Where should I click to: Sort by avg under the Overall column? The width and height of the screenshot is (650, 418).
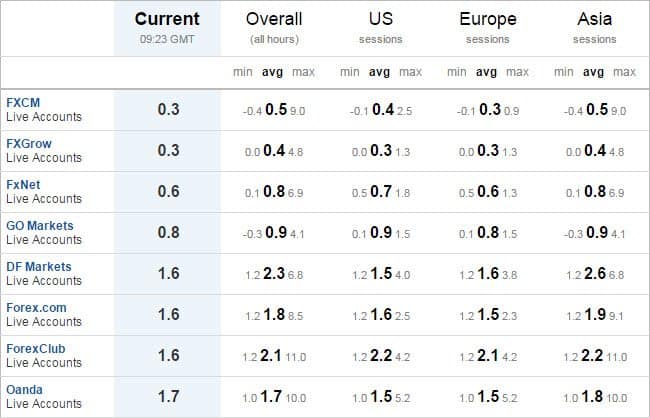click(272, 72)
